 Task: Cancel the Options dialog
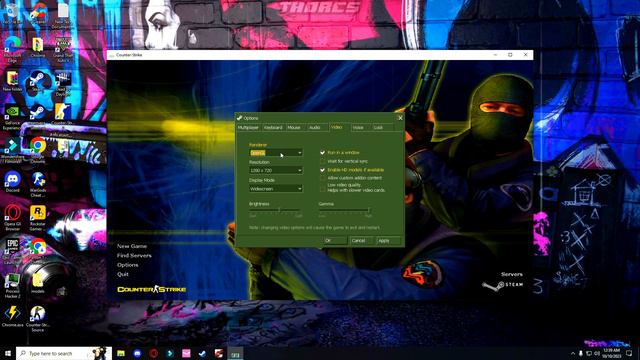click(361, 241)
